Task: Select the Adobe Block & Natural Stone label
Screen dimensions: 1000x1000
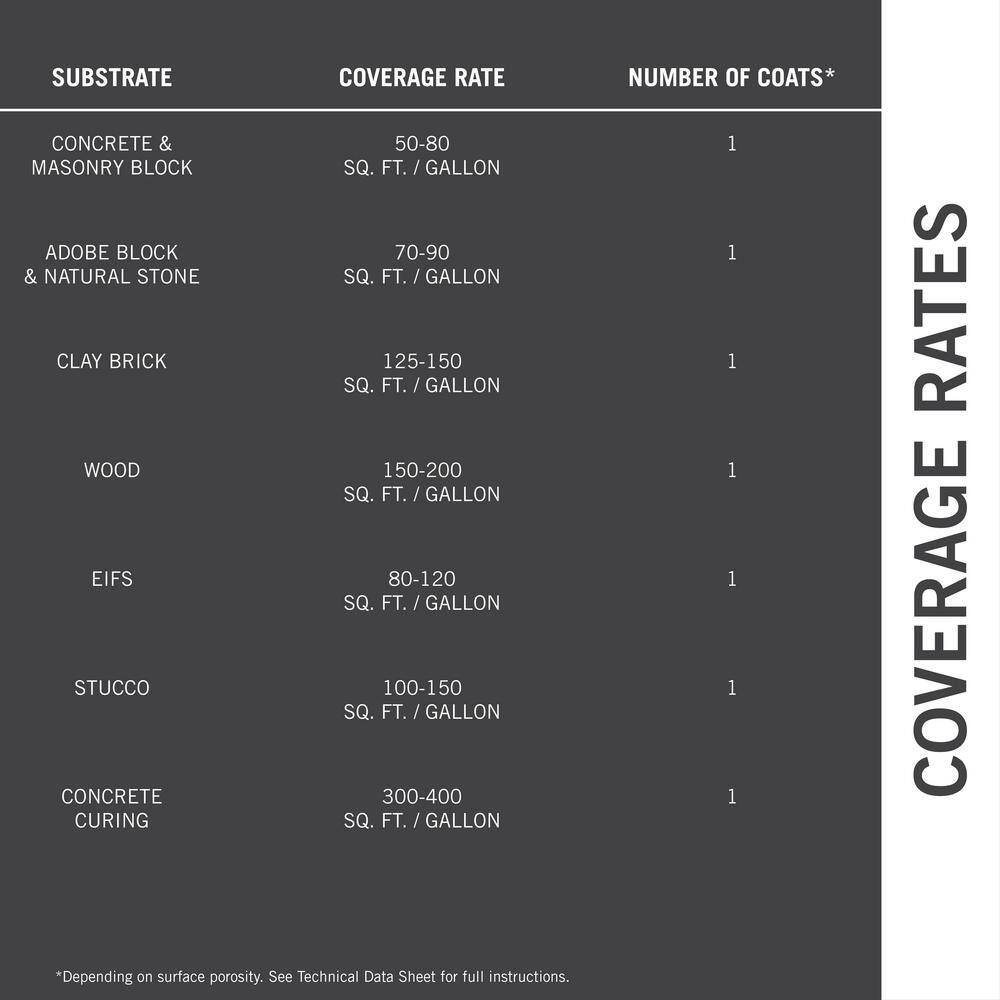Action: (x=112, y=265)
